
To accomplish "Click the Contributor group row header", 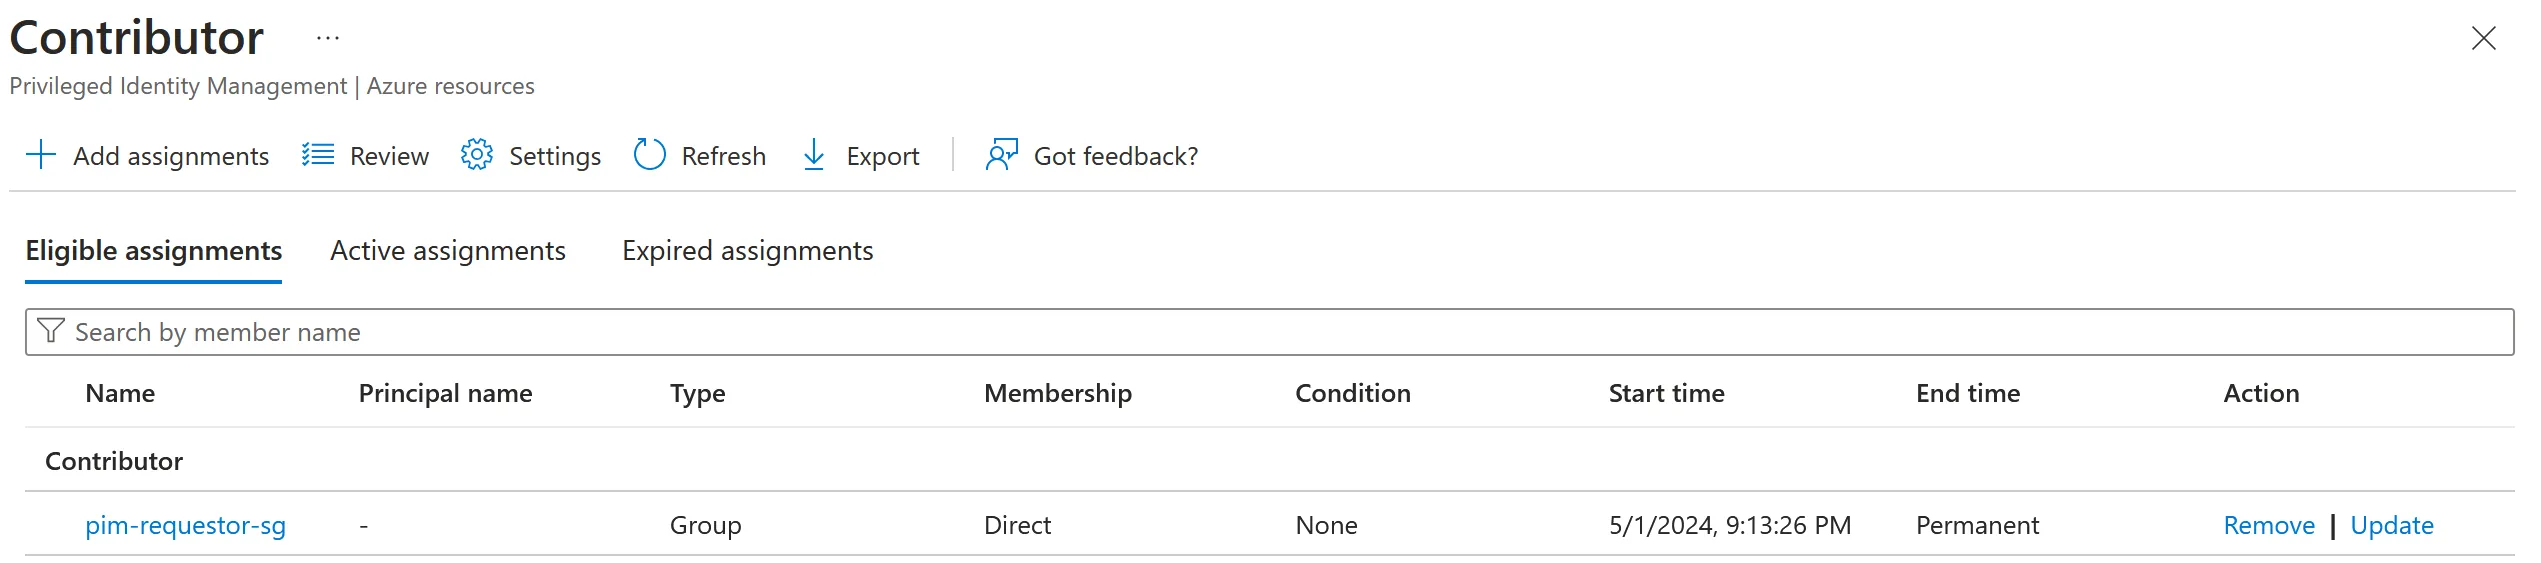I will pyautogui.click(x=114, y=461).
